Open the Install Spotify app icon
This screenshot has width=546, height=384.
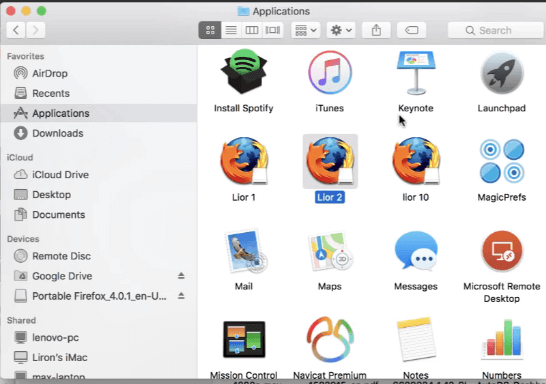[244, 72]
